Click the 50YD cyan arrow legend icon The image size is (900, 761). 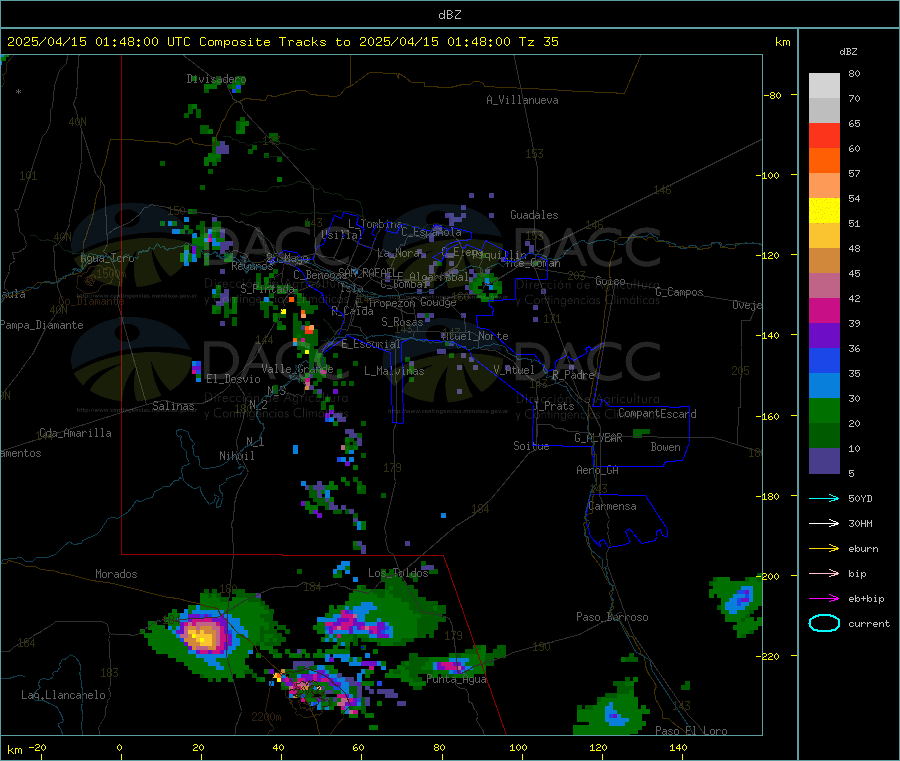(x=824, y=498)
